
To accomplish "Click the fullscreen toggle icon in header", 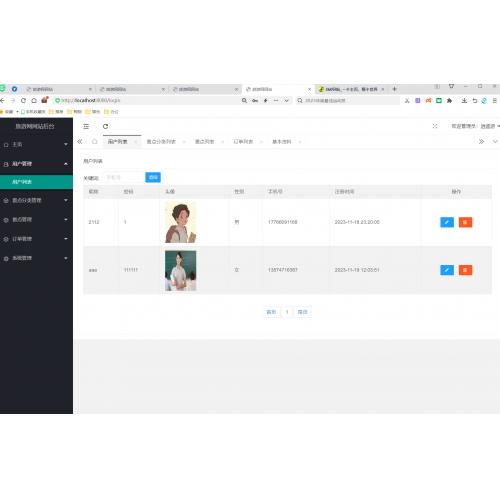I will (435, 126).
